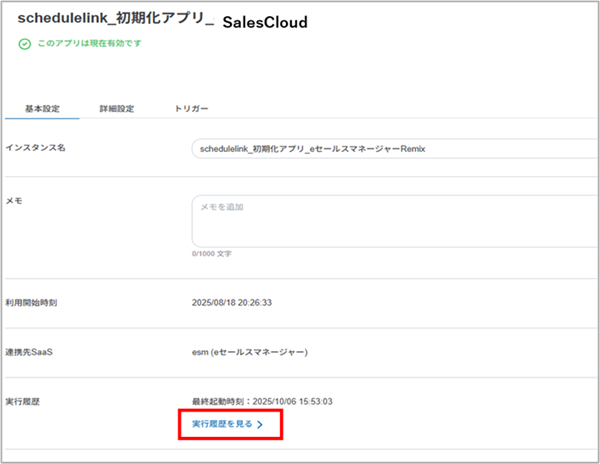Open the 実行履歴を見る link

pyautogui.click(x=221, y=425)
